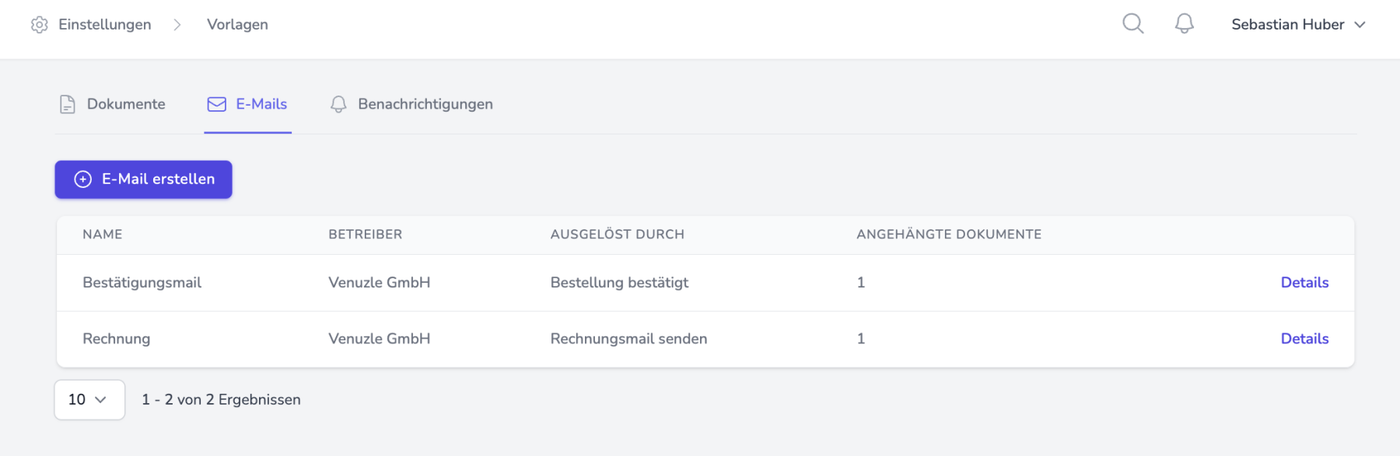
Task: Open Details for Bestätigungsmail
Action: pos(1304,283)
